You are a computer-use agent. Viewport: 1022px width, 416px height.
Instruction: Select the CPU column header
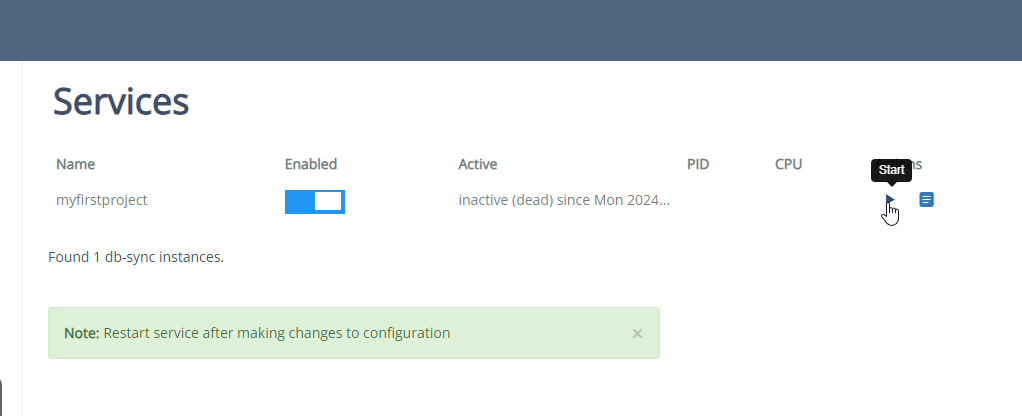click(x=788, y=164)
